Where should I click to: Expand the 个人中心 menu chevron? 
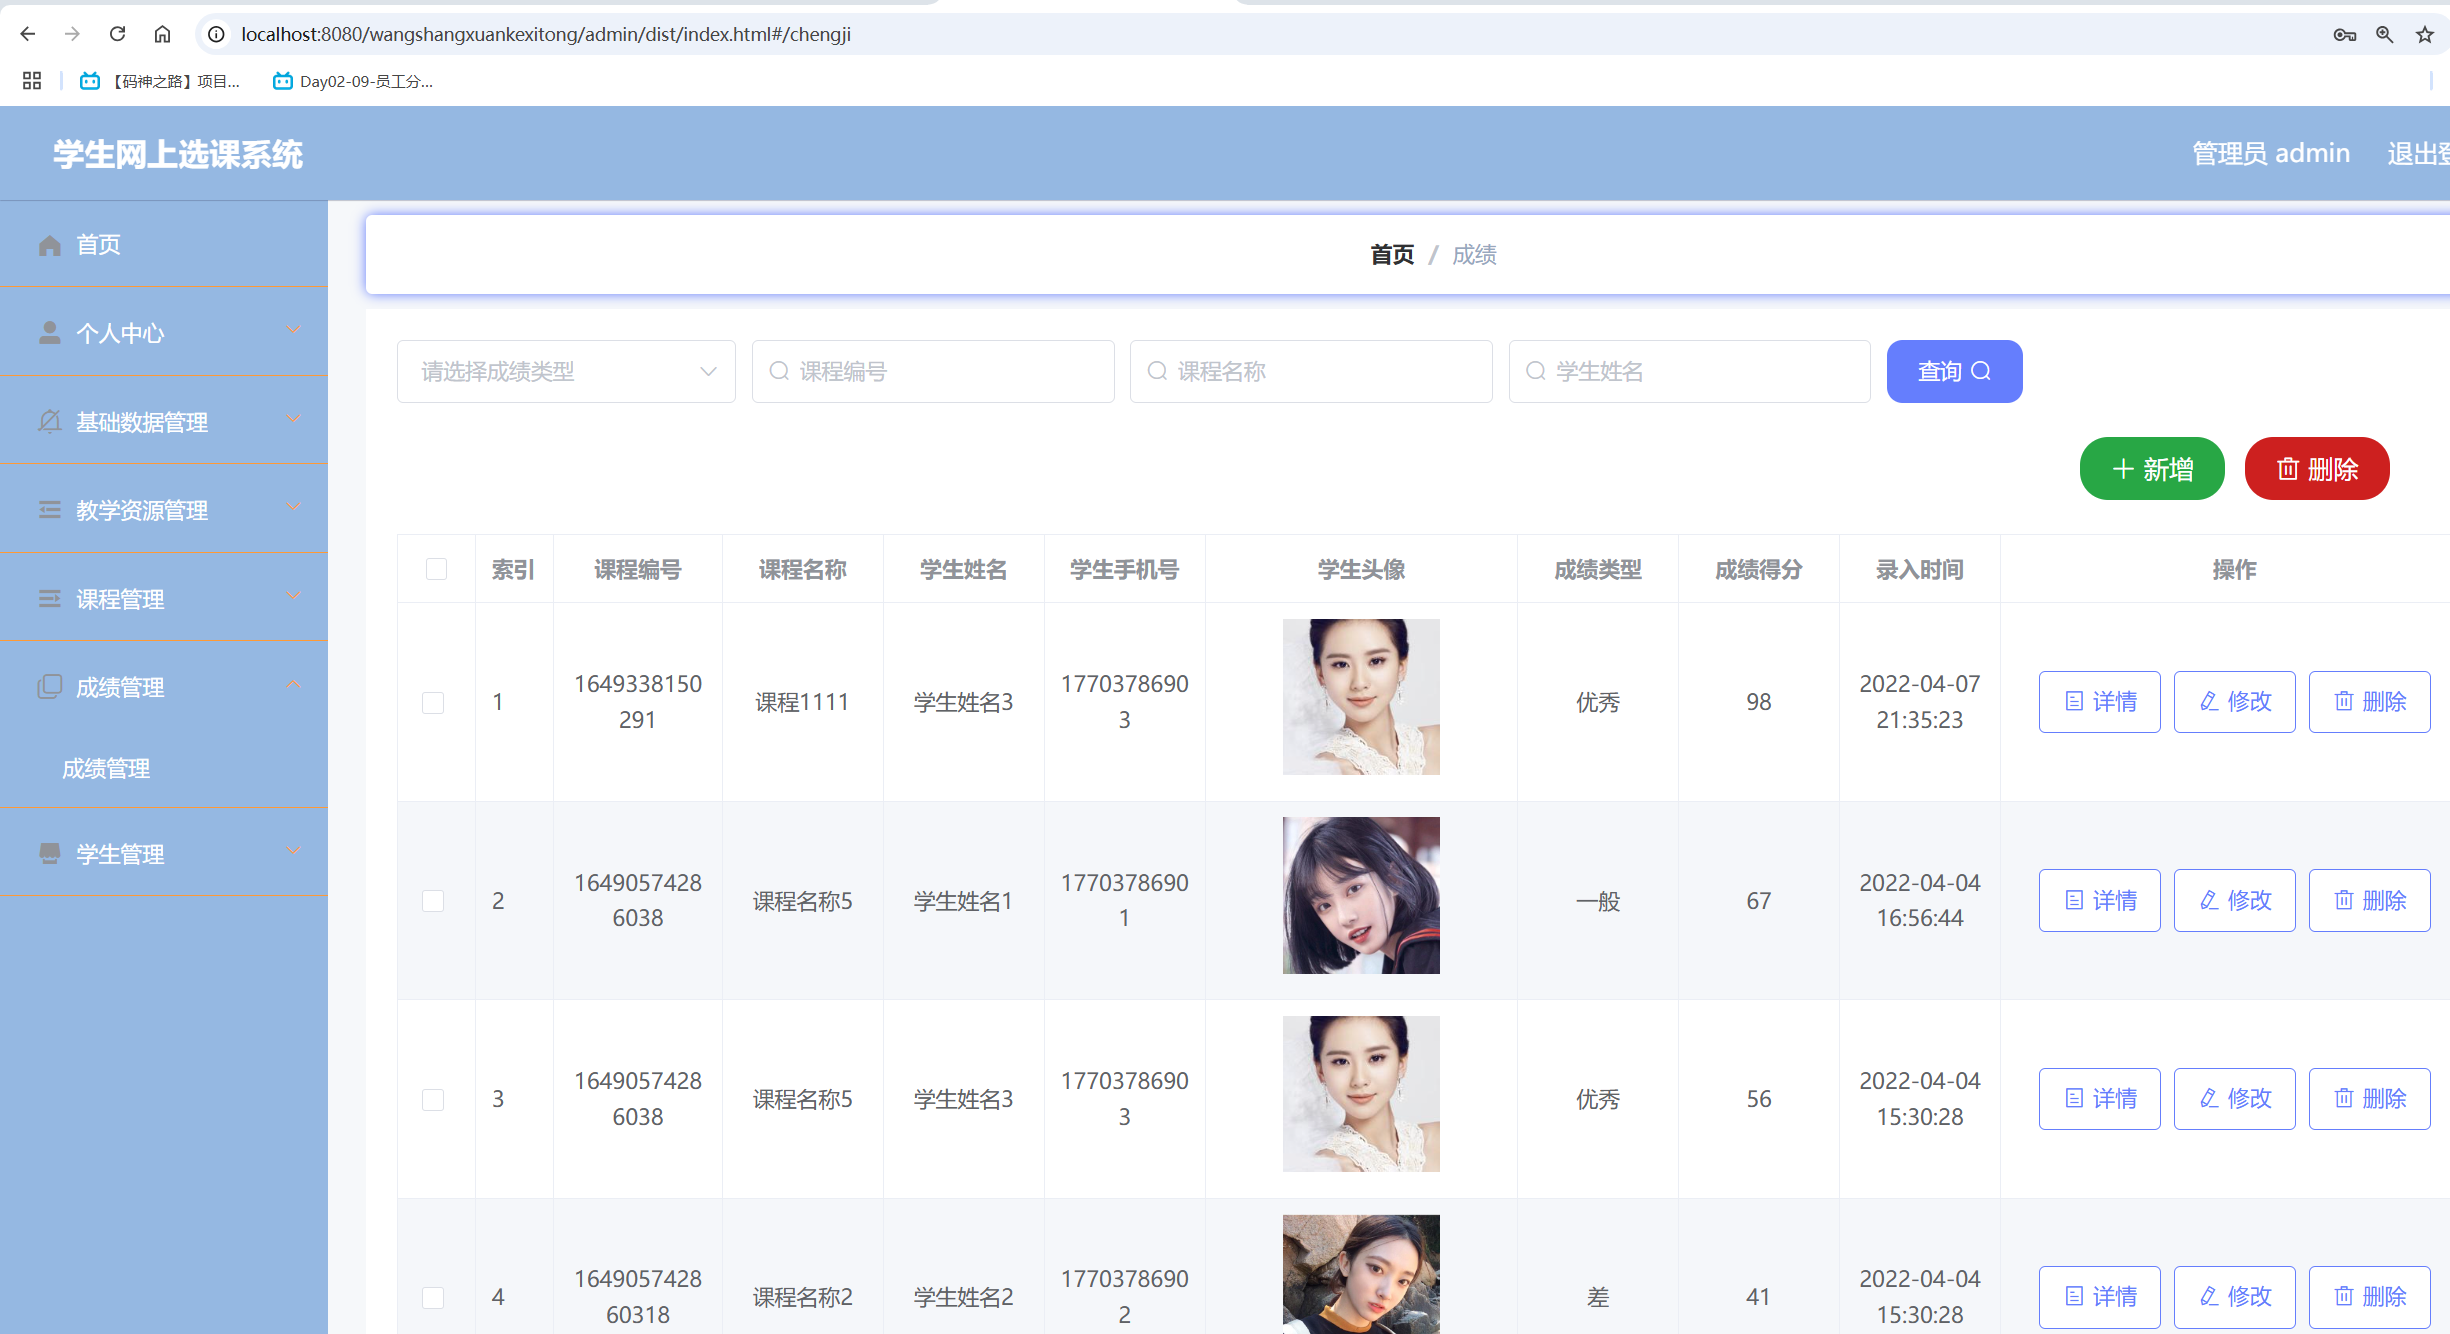click(293, 331)
